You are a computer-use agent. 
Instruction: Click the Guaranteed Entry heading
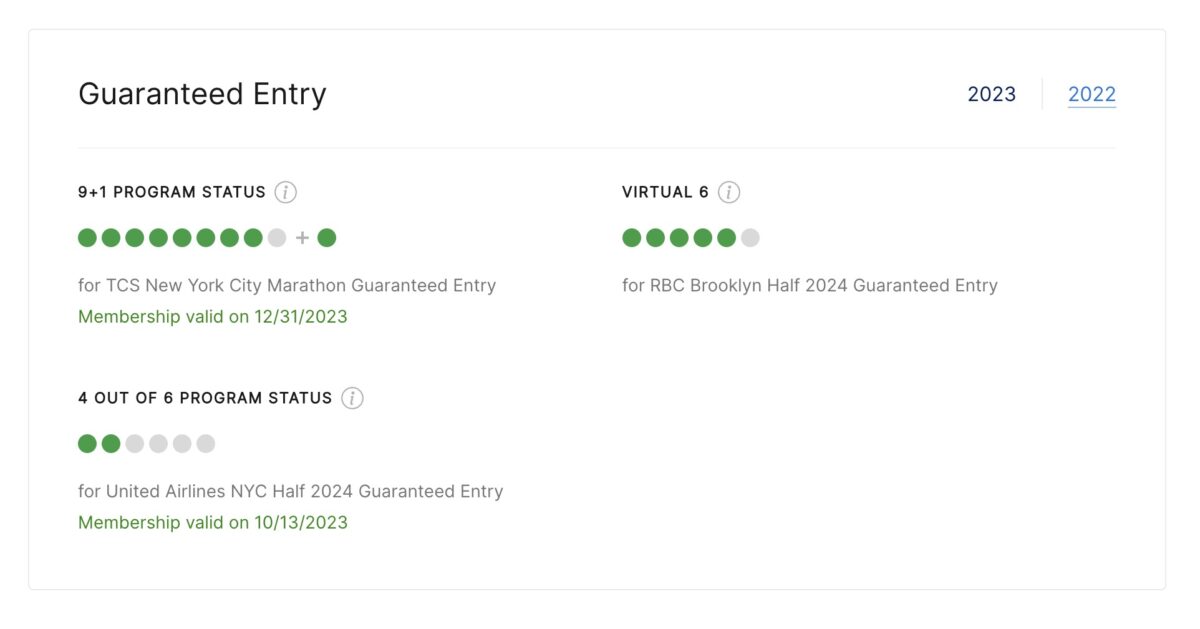pyautogui.click(x=202, y=94)
